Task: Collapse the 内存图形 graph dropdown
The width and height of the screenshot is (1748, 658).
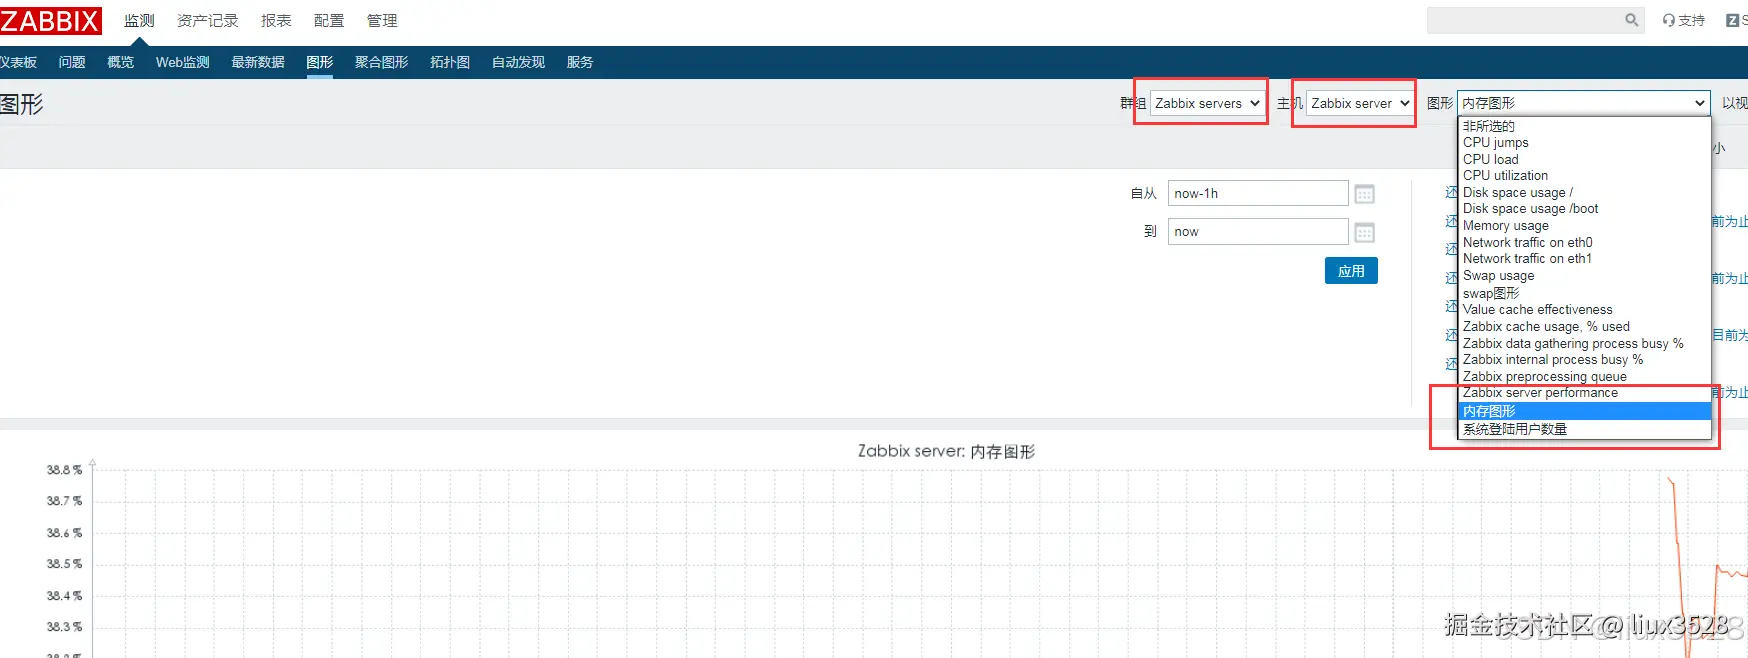Action: [x=1583, y=103]
